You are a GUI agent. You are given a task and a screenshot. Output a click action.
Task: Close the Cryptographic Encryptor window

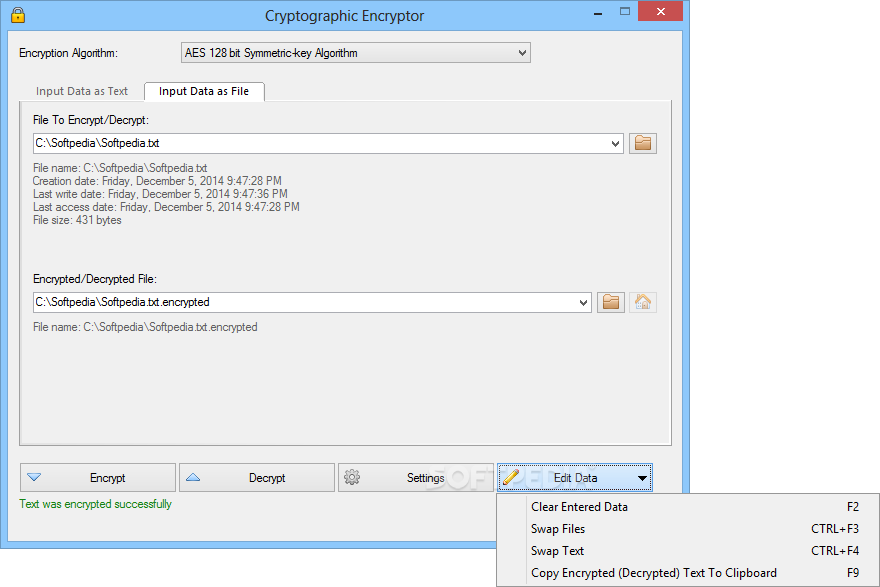coord(661,12)
